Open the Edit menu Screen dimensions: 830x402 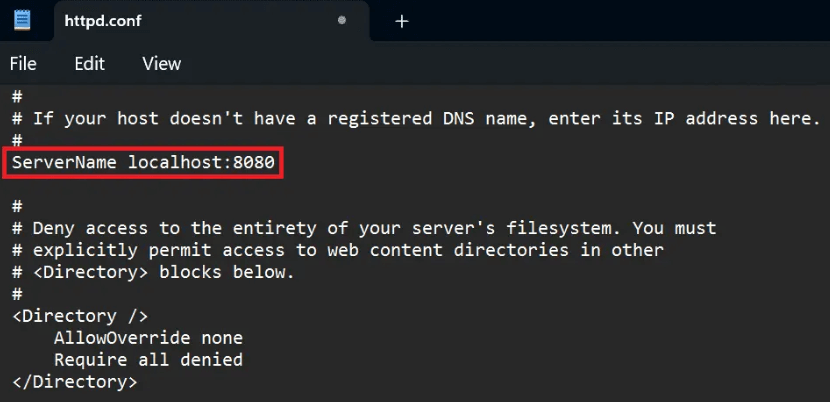(x=89, y=64)
